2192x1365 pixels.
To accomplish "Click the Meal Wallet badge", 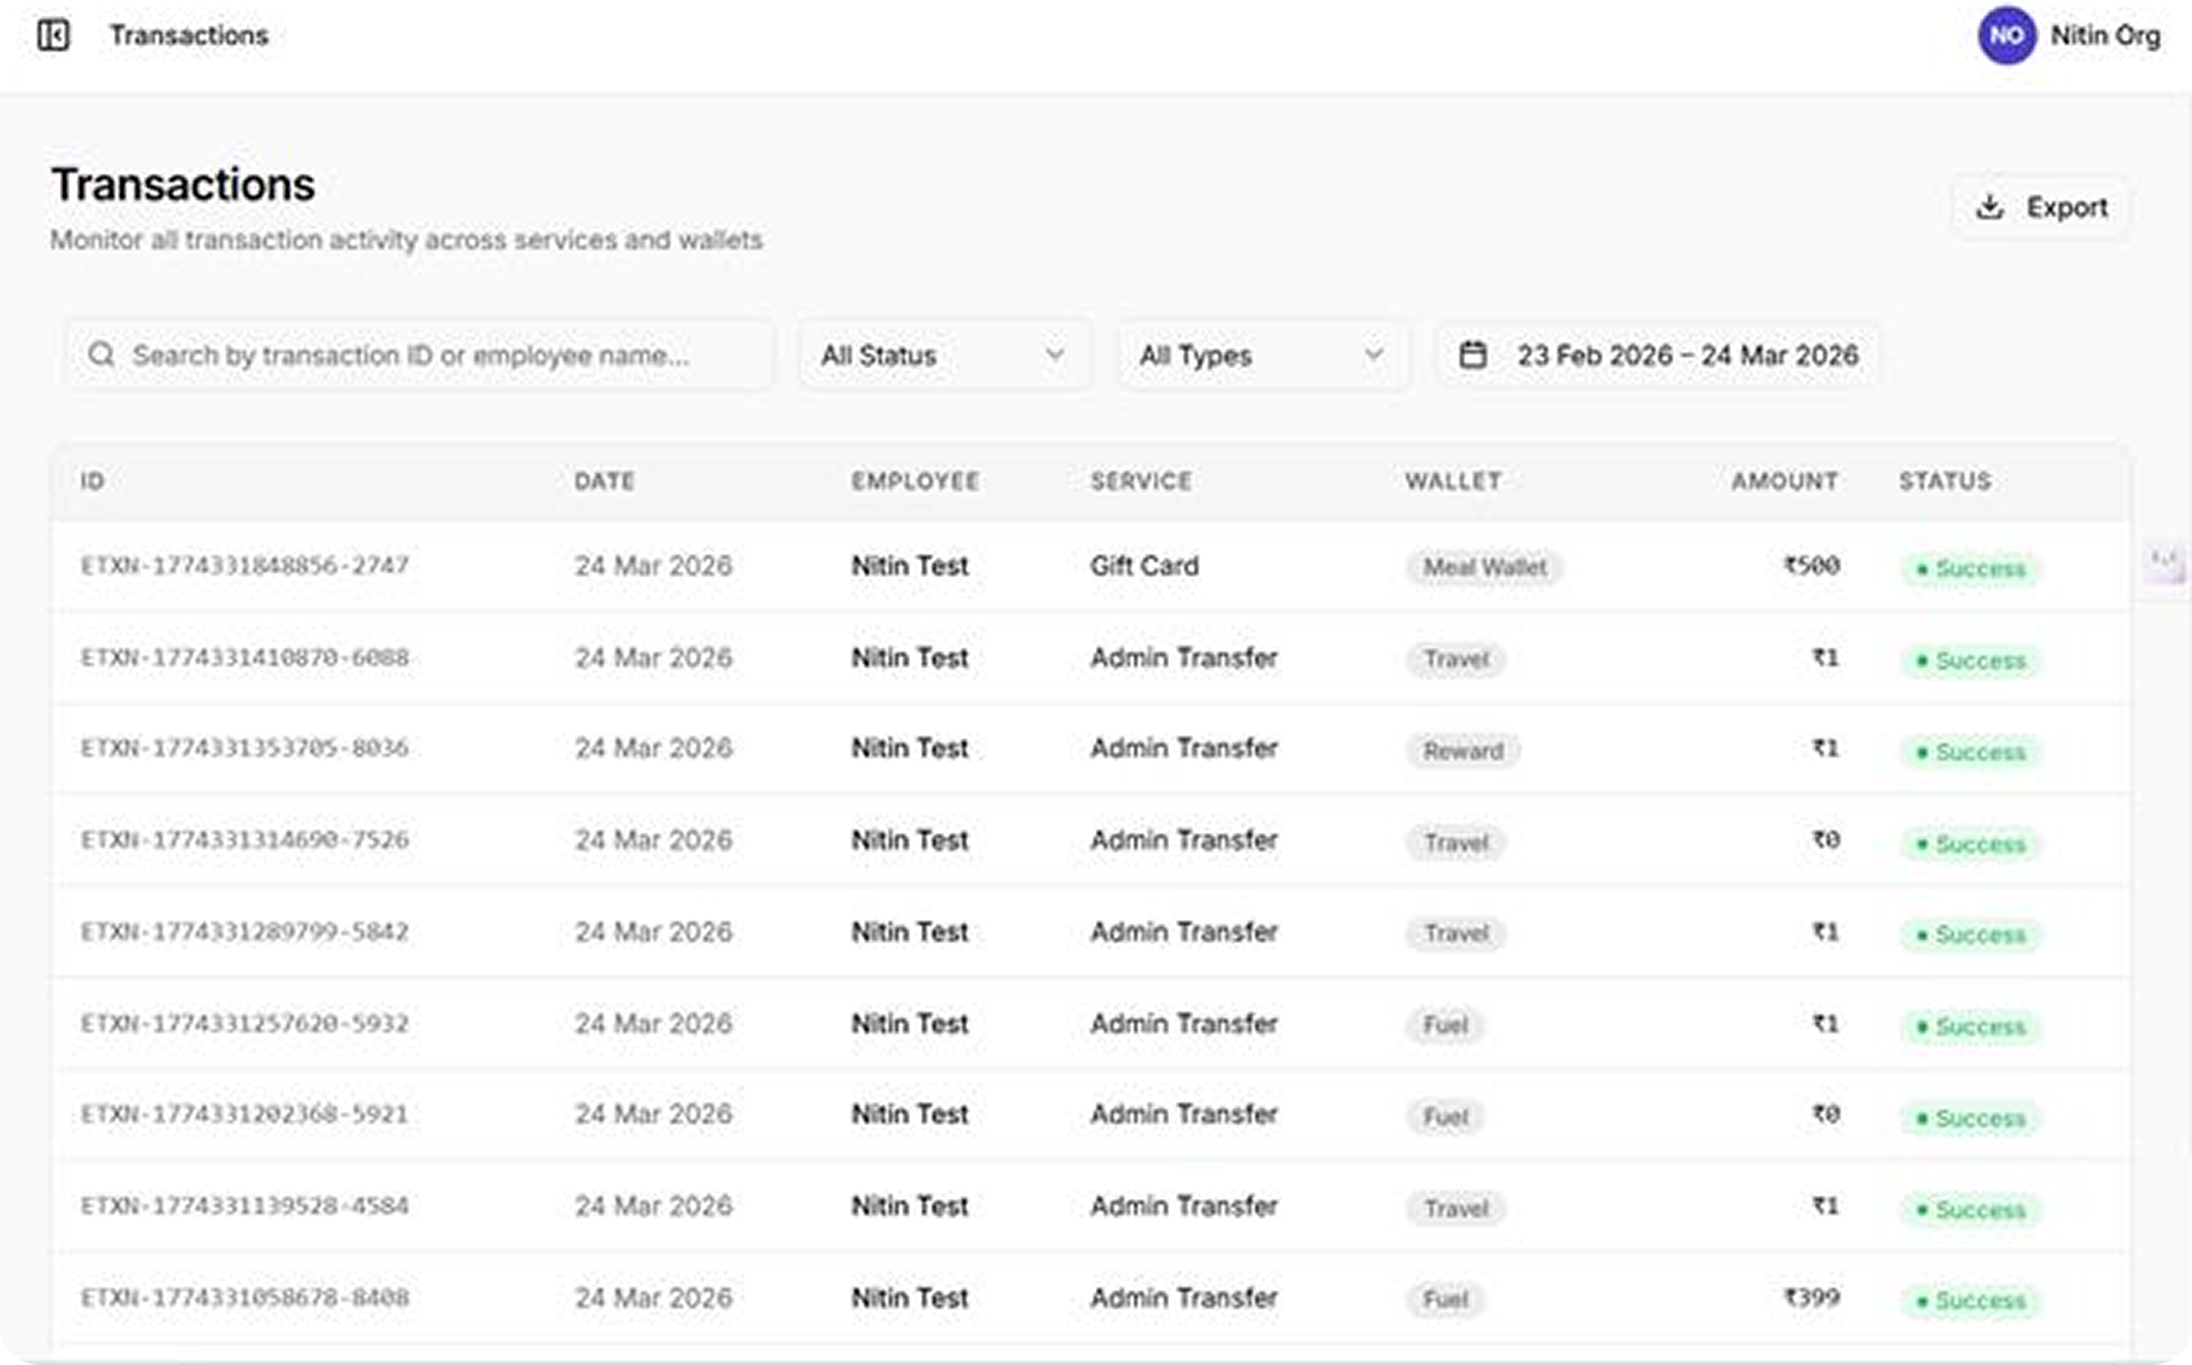I will [1485, 567].
